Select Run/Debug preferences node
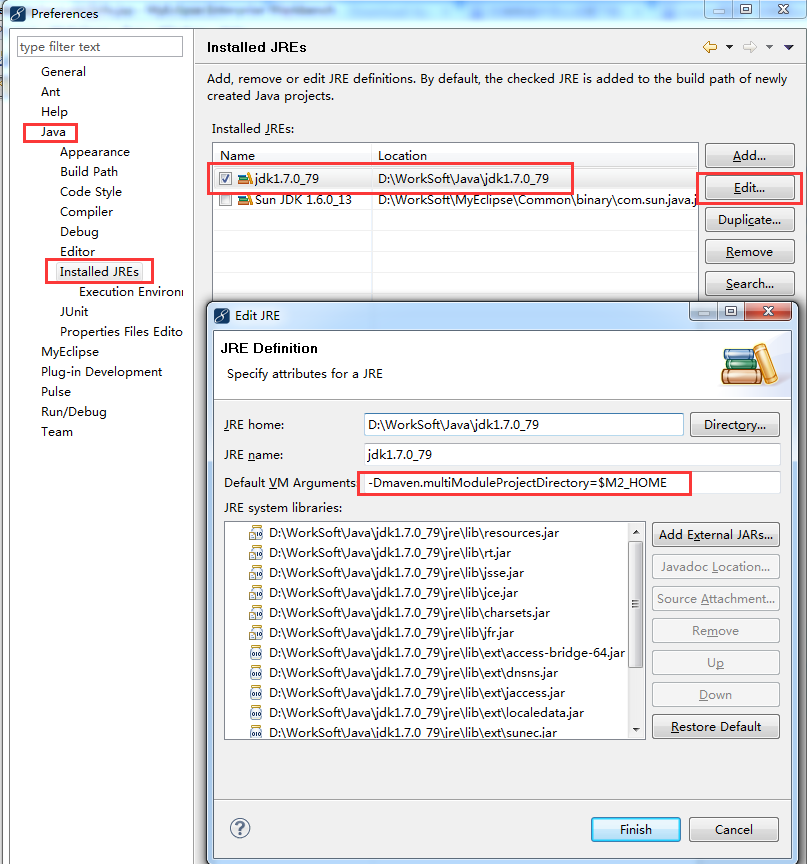This screenshot has height=864, width=807. click(x=74, y=412)
